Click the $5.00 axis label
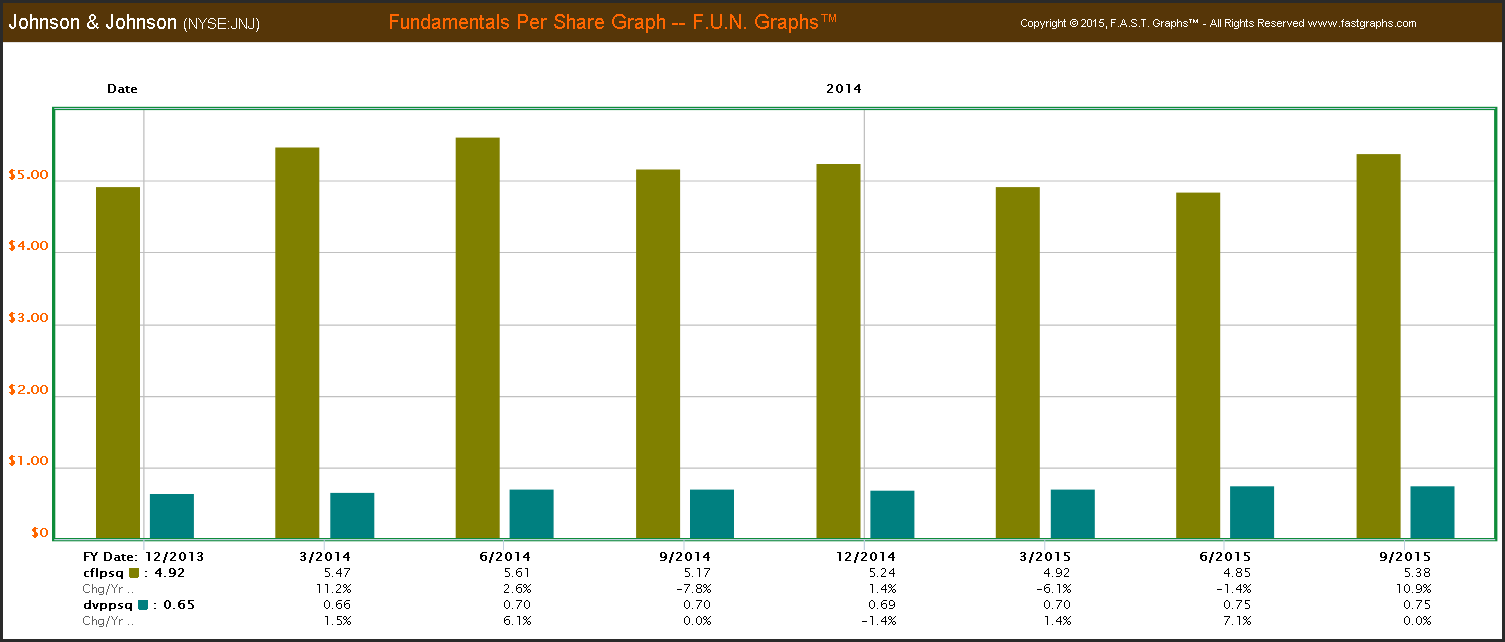 pos(28,175)
